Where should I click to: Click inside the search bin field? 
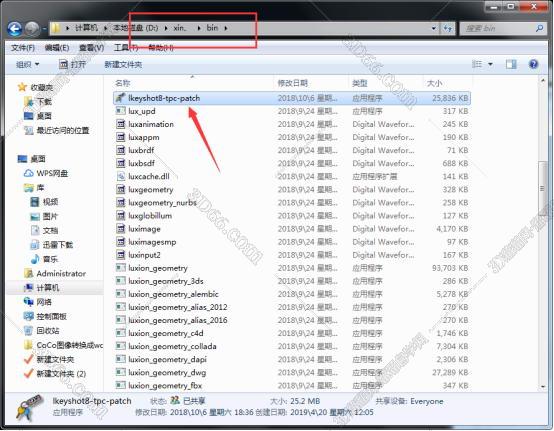point(496,28)
